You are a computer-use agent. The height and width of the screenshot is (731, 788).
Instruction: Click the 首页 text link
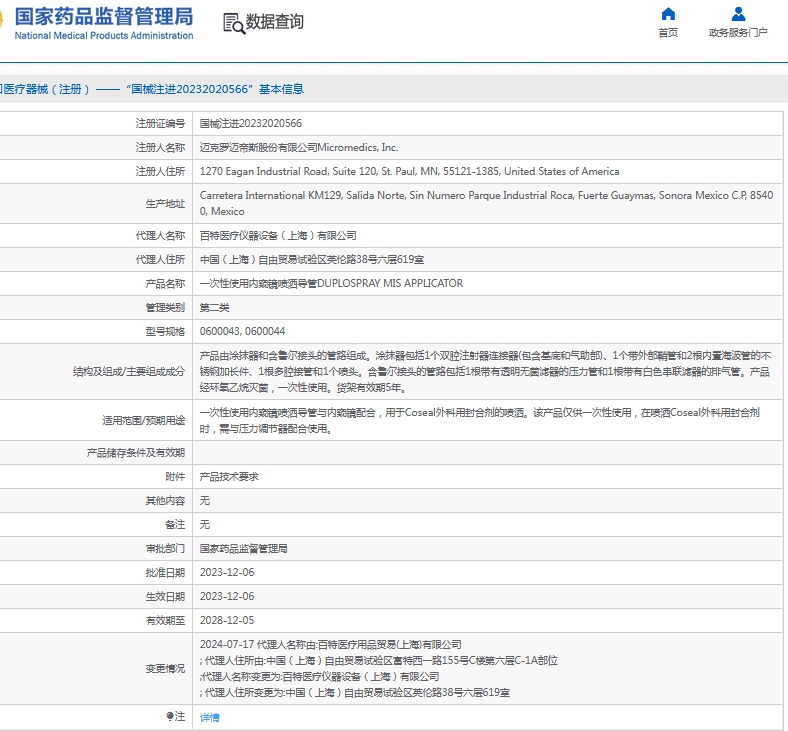(668, 33)
